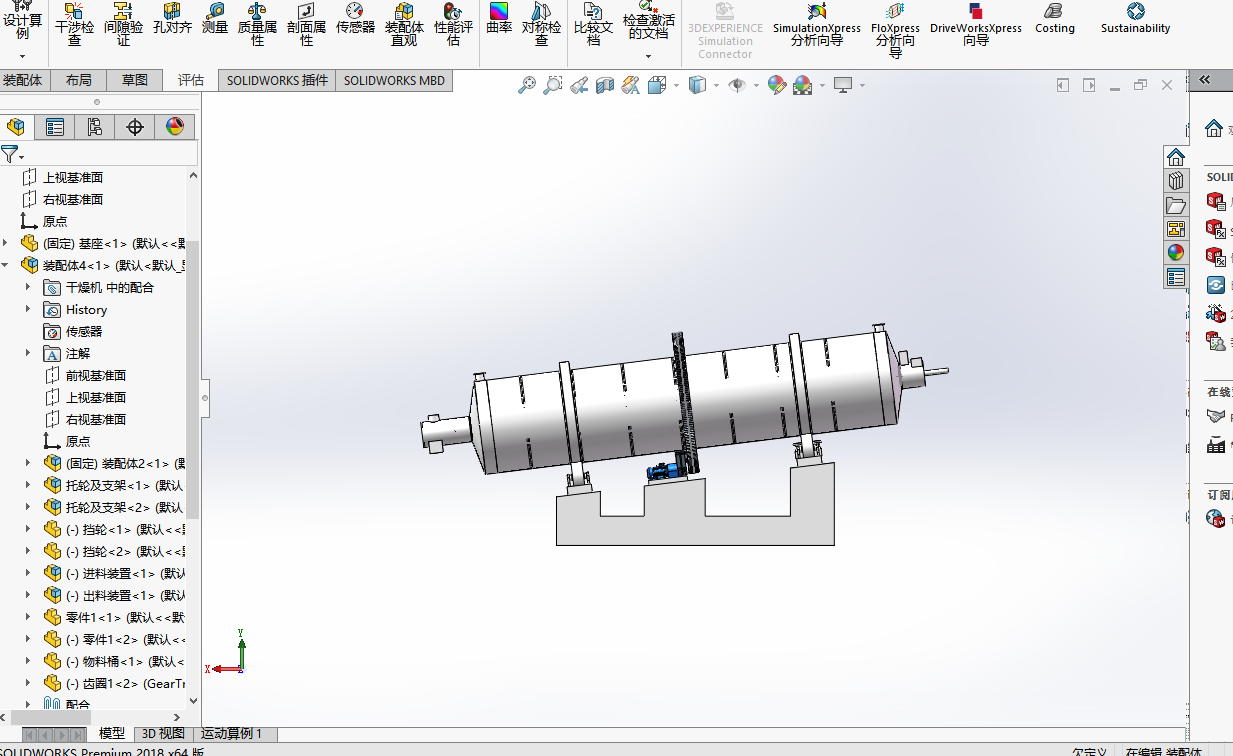Click the zoom to fit magnifier icon
Viewport: 1233px width, 756px height.
pyautogui.click(x=527, y=86)
